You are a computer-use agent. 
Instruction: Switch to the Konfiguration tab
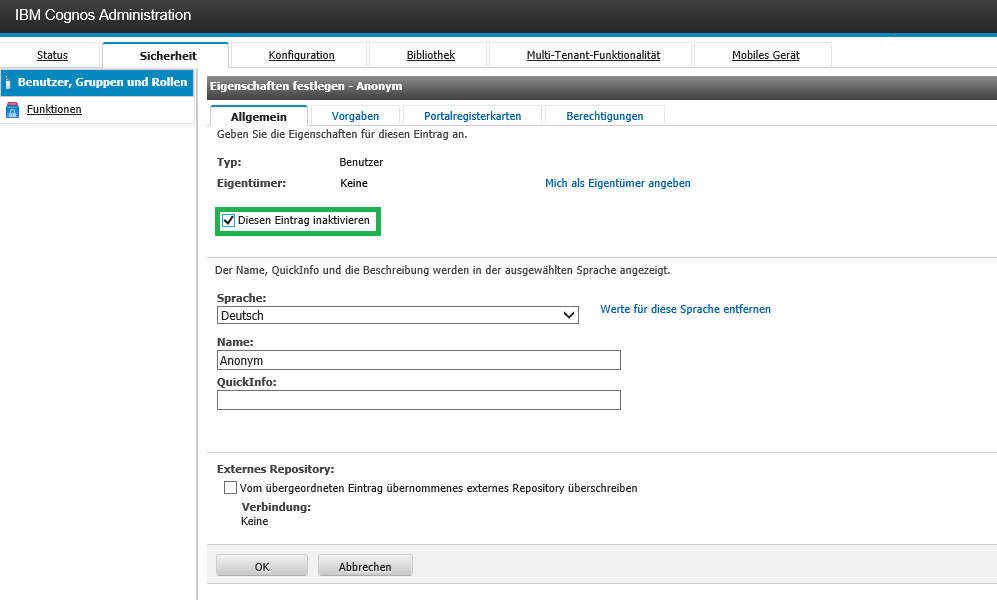pos(301,55)
